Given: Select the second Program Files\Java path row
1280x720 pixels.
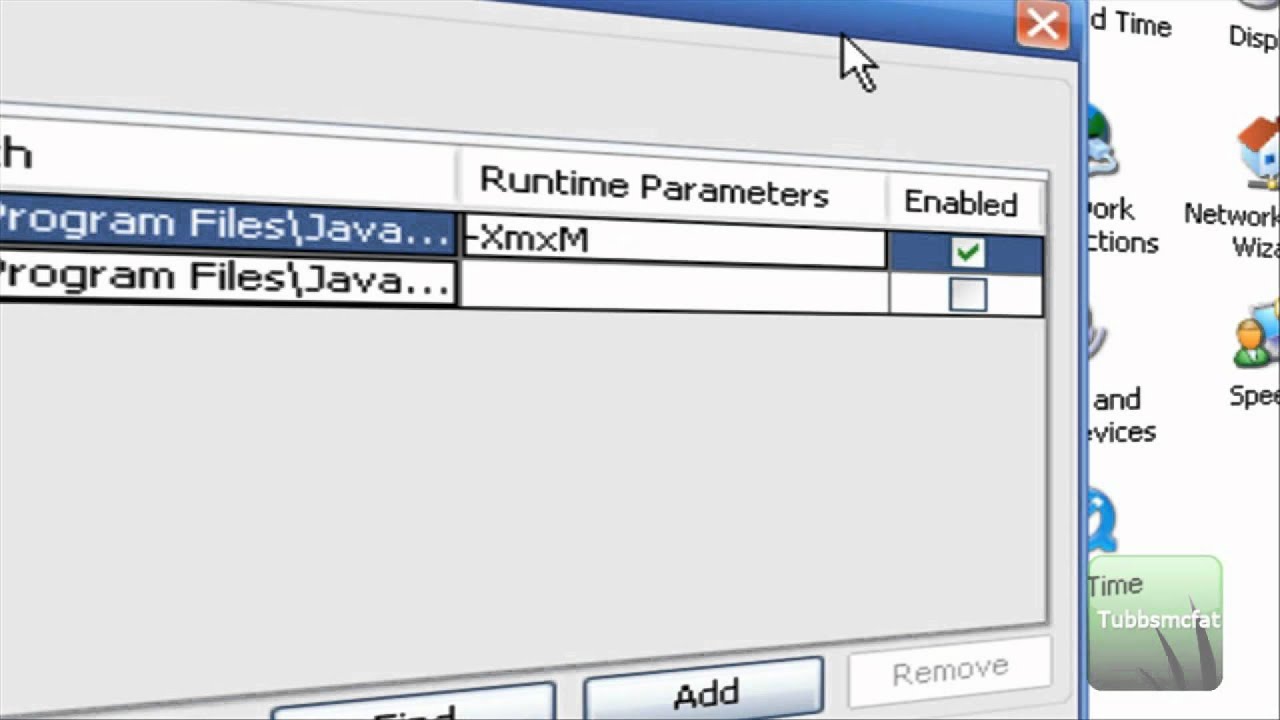Looking at the screenshot, I should [228, 281].
